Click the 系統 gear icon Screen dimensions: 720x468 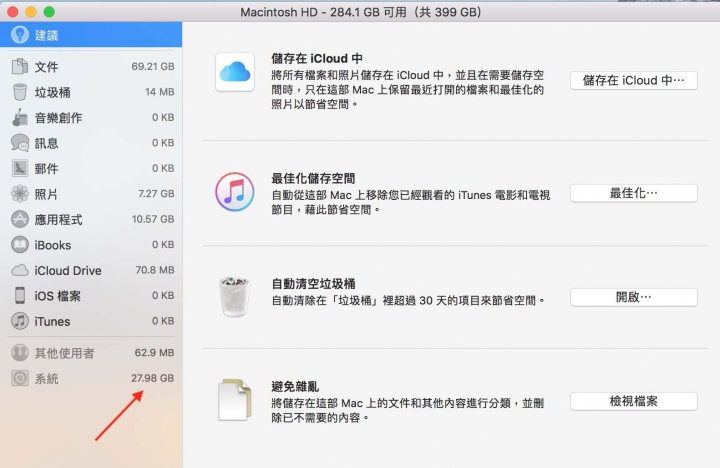[20, 378]
